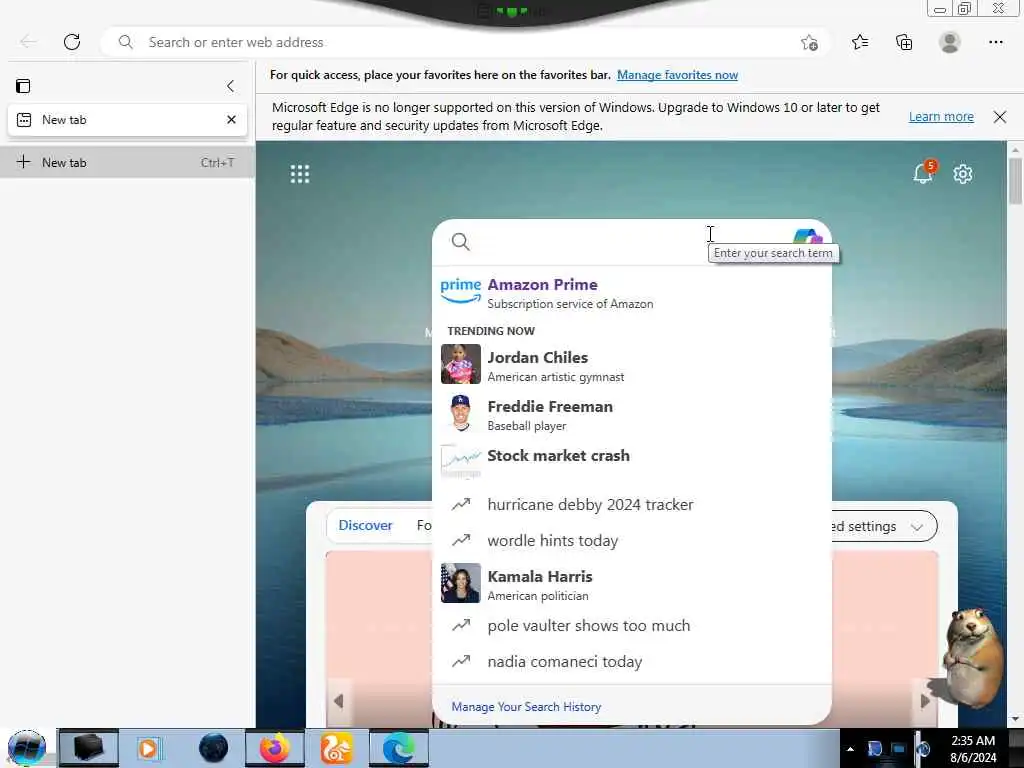The image size is (1024, 768).
Task: Open the Windows Start button
Action: (27, 748)
